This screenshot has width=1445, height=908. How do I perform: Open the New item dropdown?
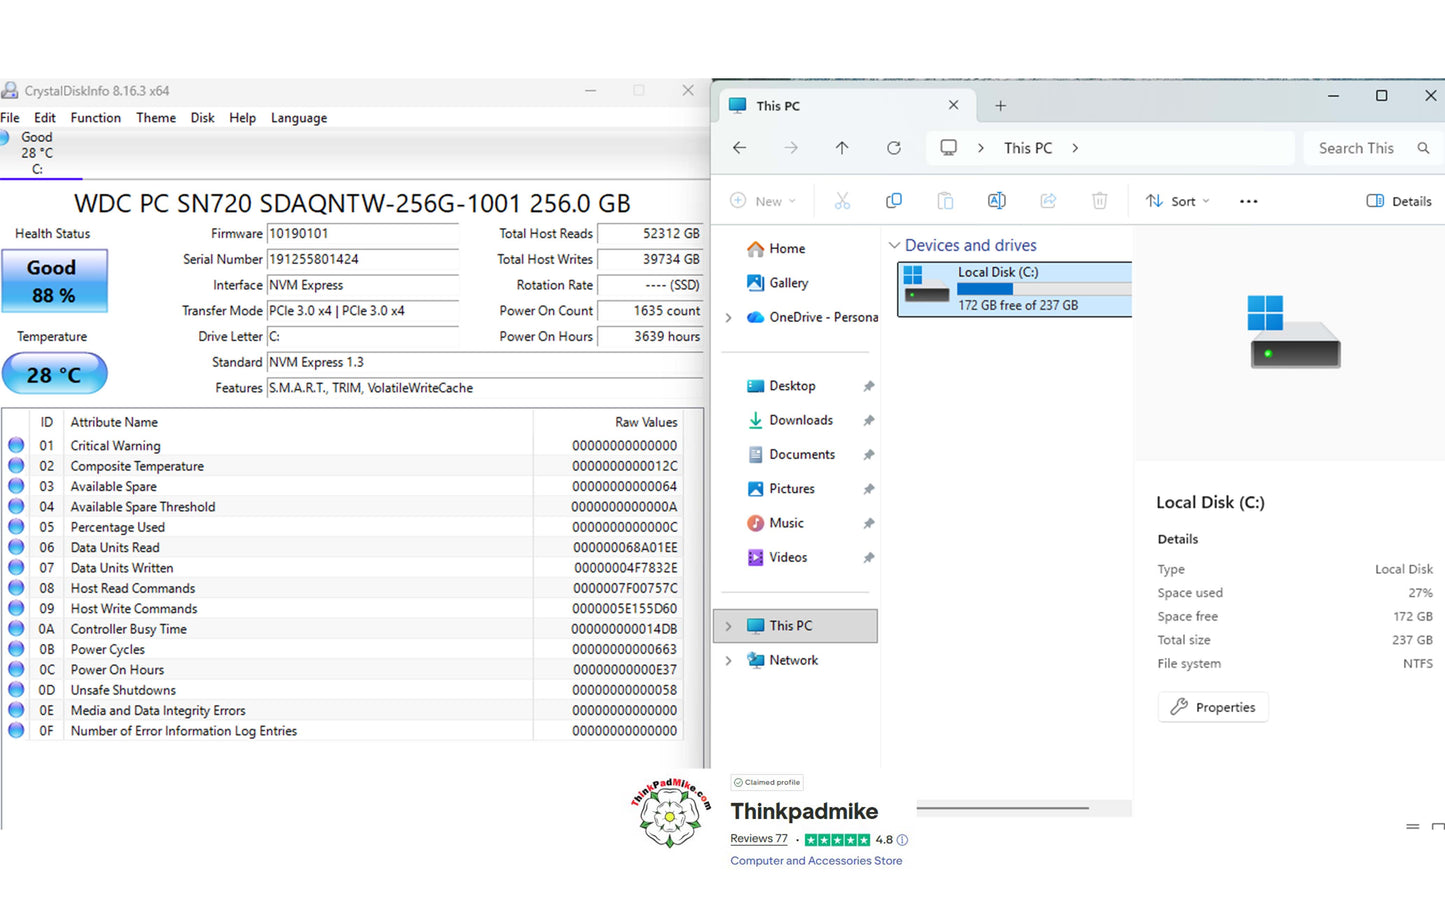coord(763,201)
